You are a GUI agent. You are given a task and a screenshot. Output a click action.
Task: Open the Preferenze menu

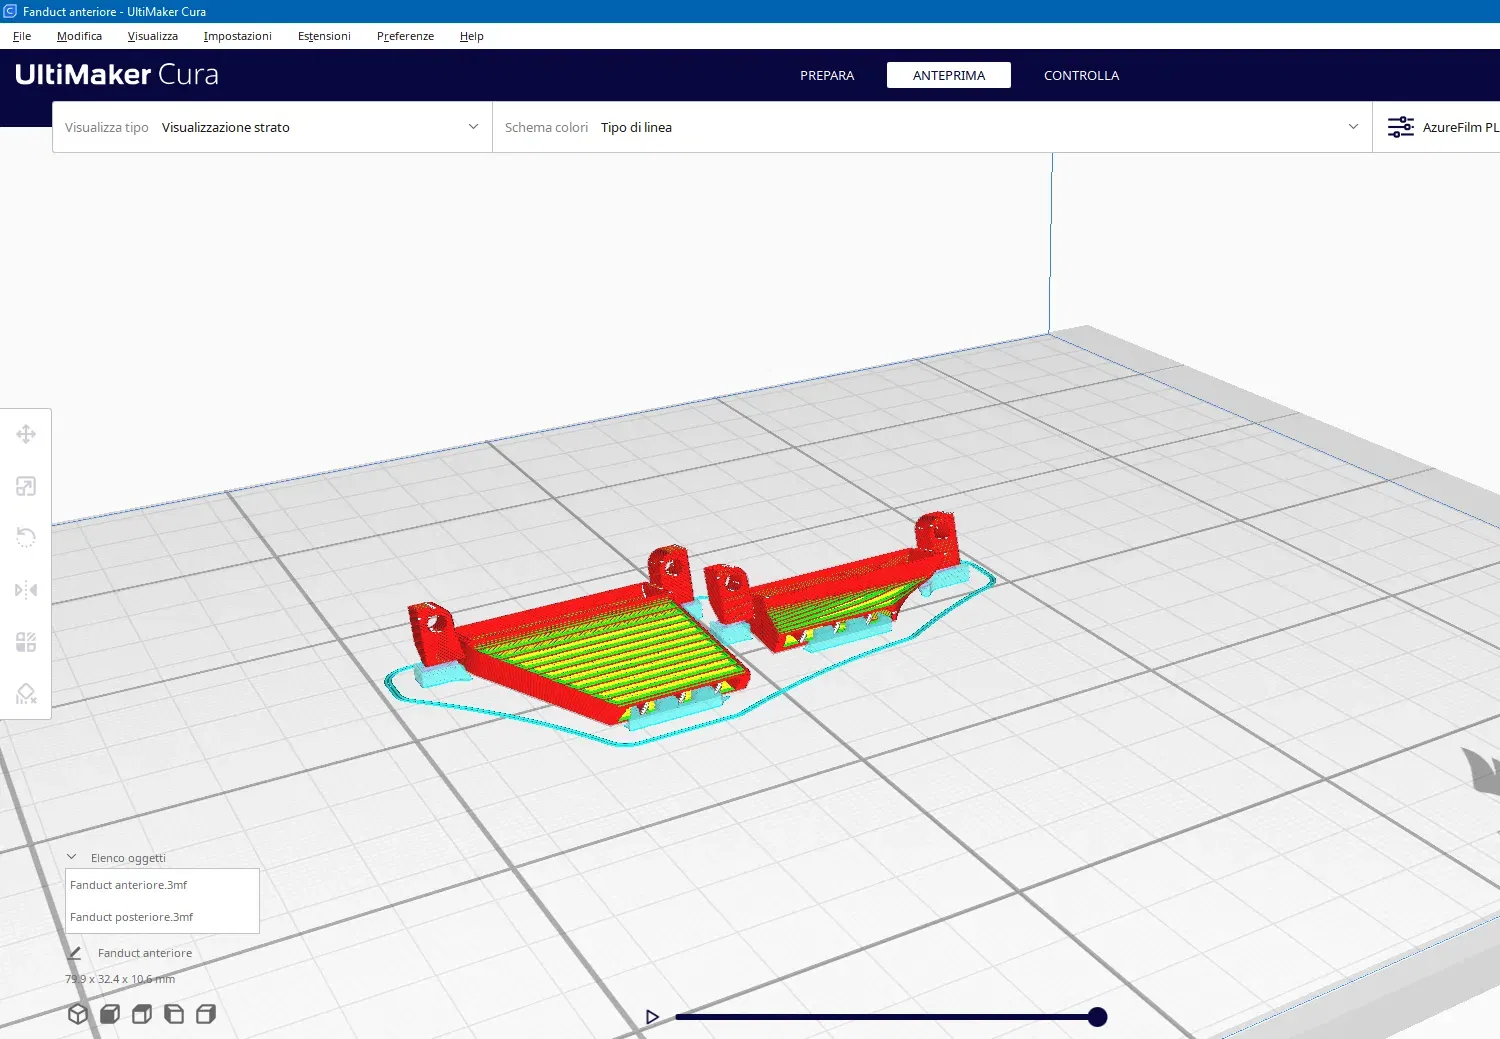click(x=405, y=36)
